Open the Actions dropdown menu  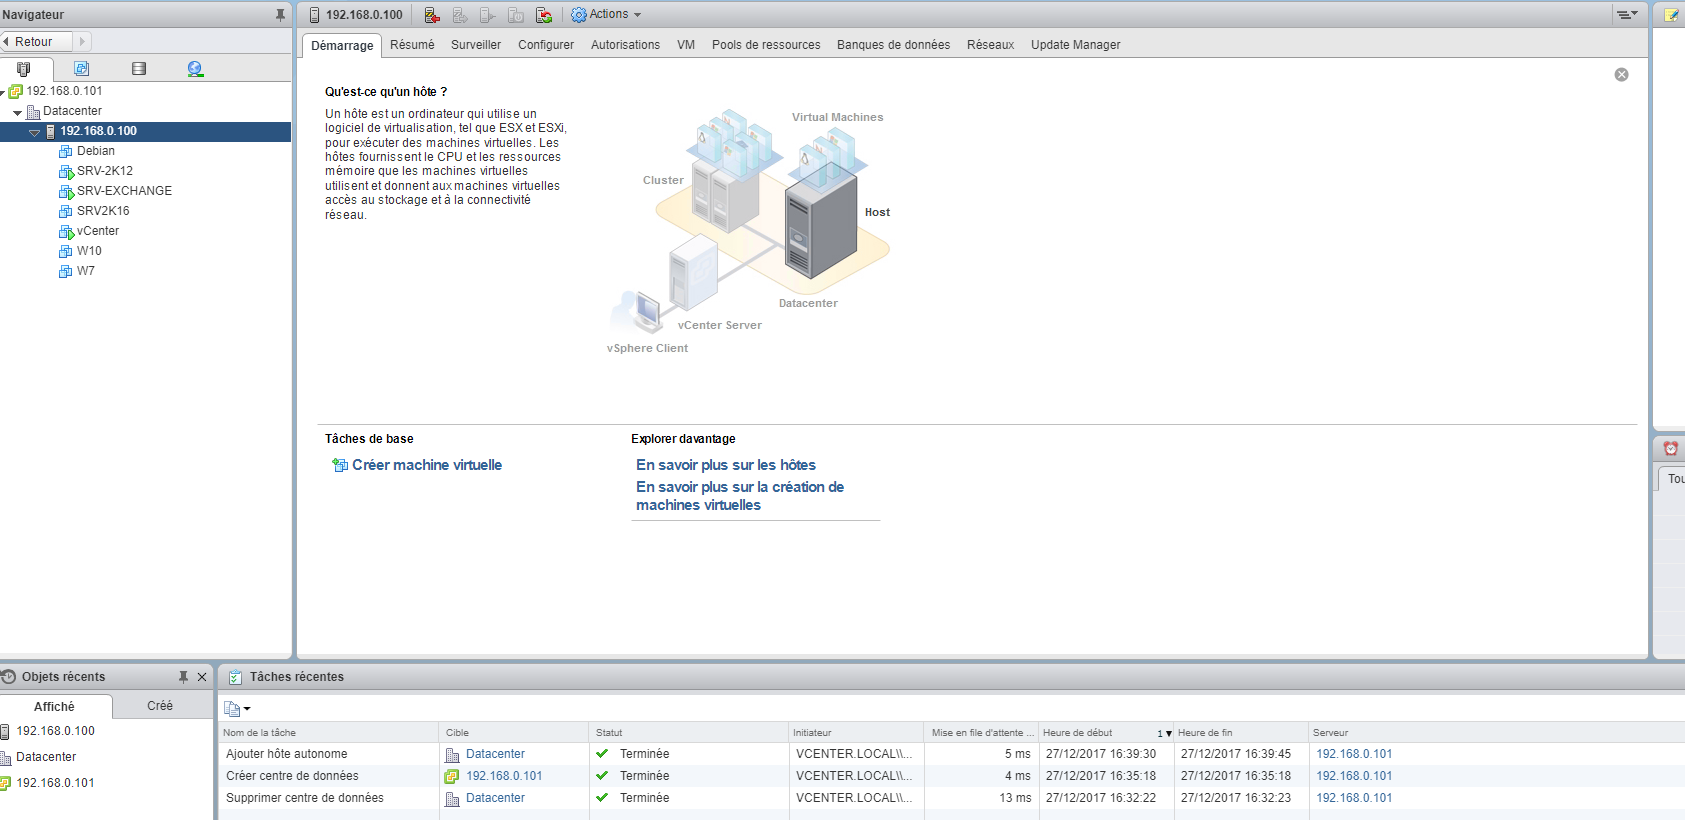(606, 15)
